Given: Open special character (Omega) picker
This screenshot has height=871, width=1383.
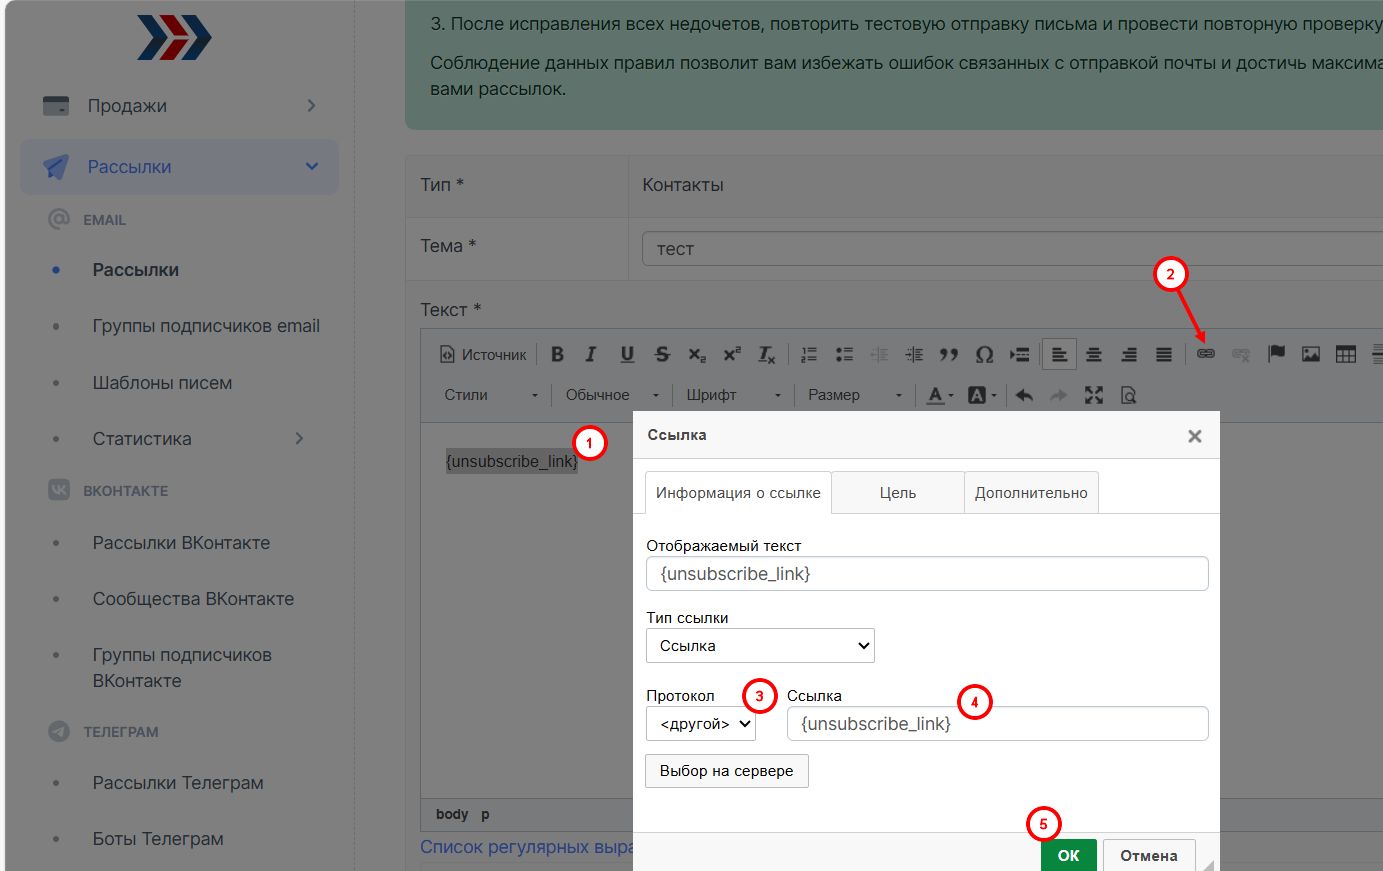Looking at the screenshot, I should (984, 354).
